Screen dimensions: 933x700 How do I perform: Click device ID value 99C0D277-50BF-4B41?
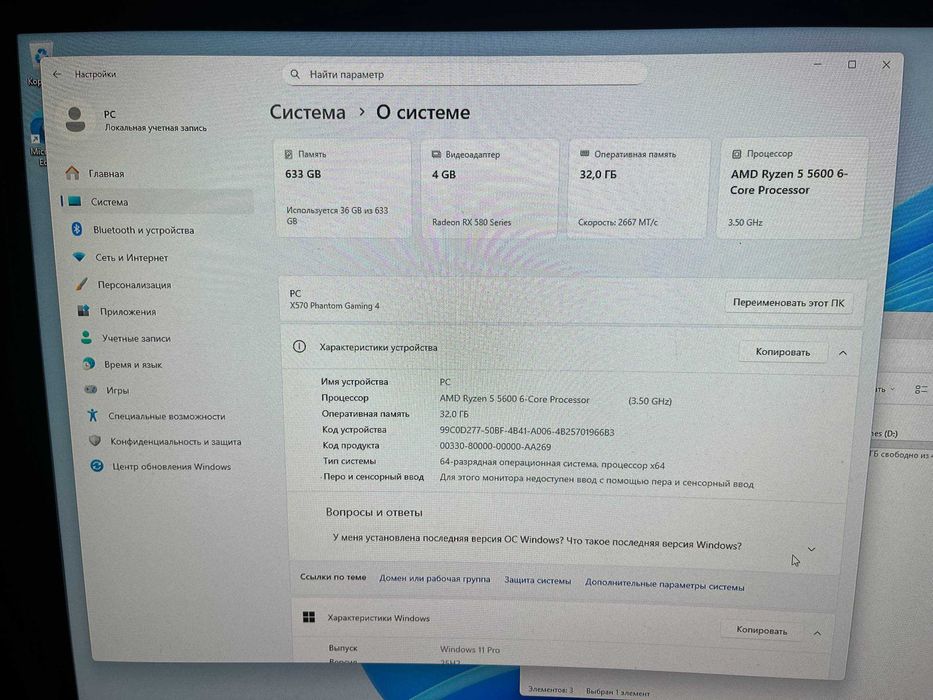tap(527, 432)
